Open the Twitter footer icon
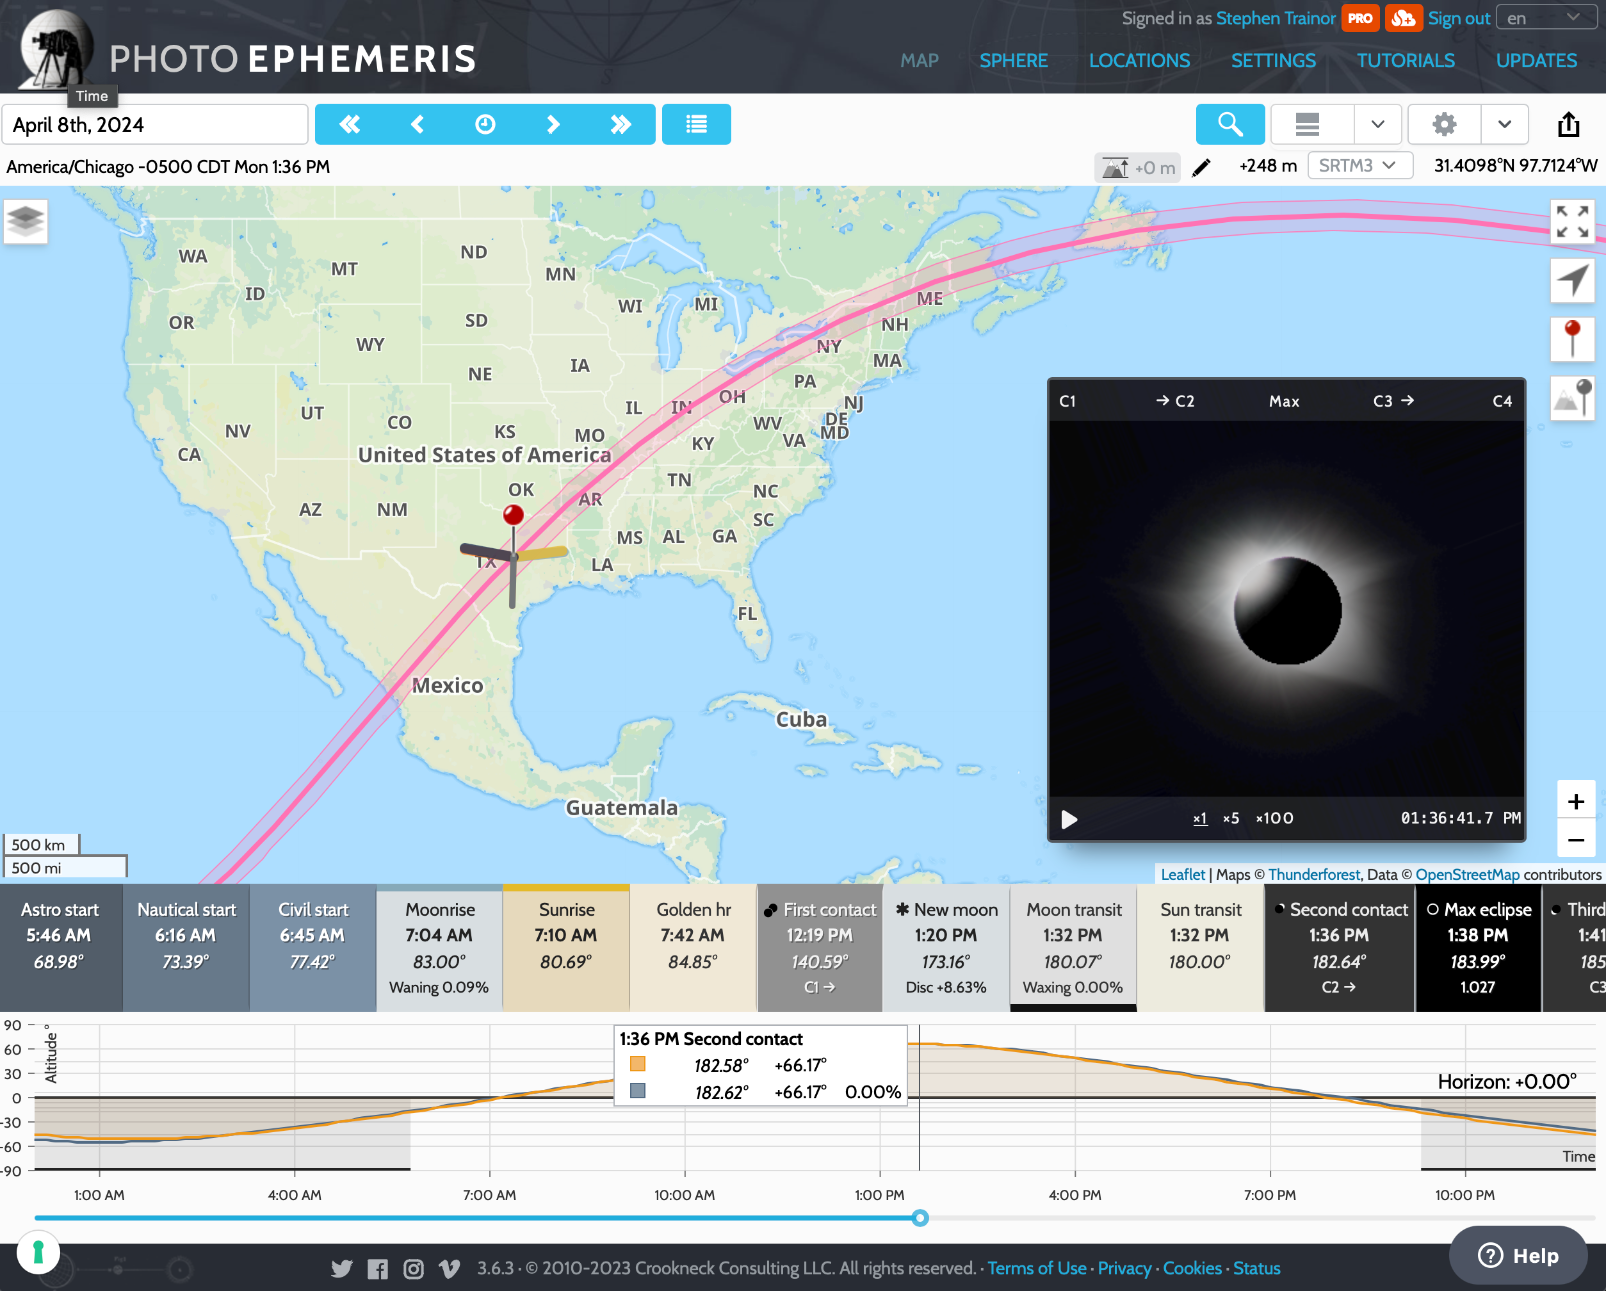1606x1291 pixels. pyautogui.click(x=342, y=1268)
